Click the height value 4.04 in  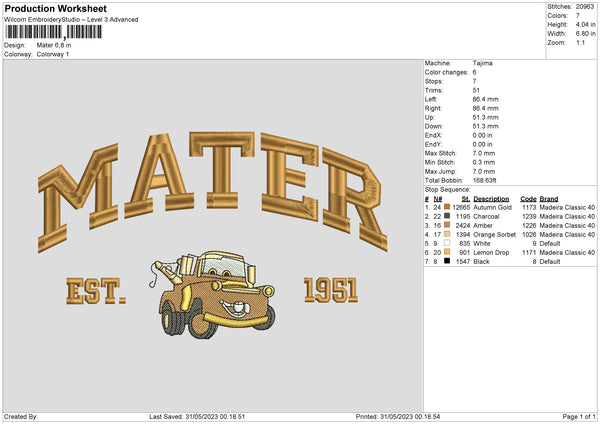(x=585, y=24)
